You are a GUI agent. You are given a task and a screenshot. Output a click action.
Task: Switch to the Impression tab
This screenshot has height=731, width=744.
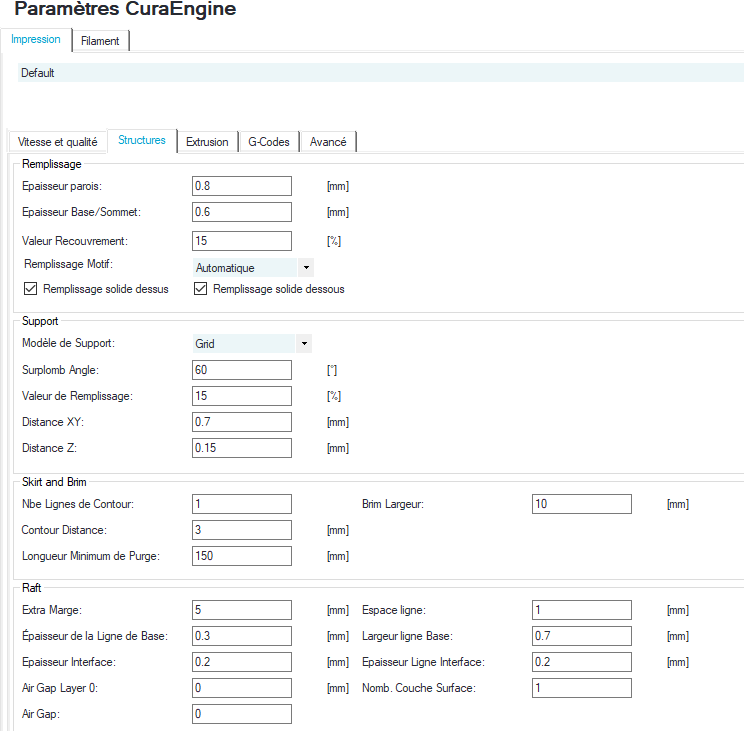[36, 39]
